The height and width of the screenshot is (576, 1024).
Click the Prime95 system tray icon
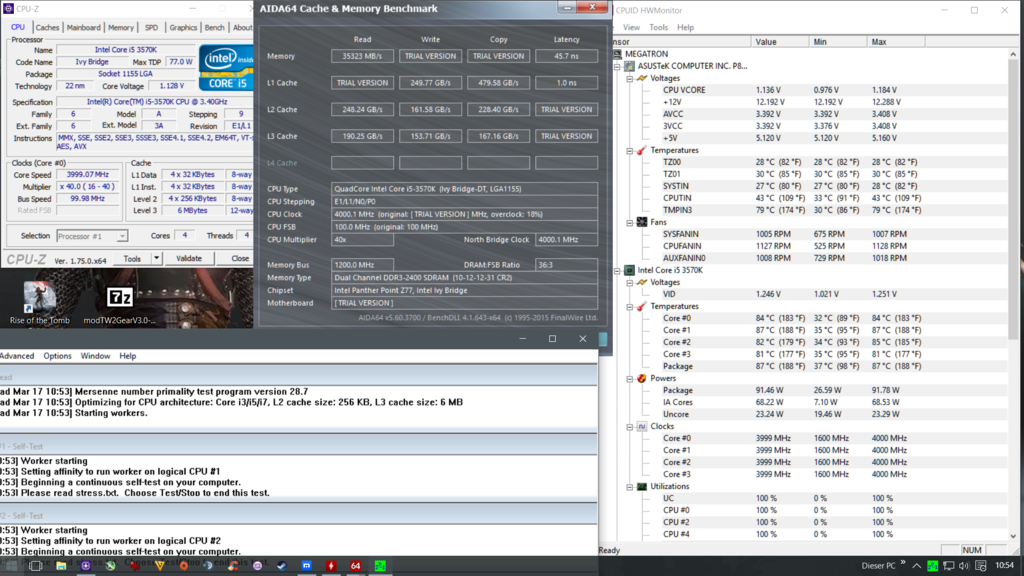(x=933, y=566)
